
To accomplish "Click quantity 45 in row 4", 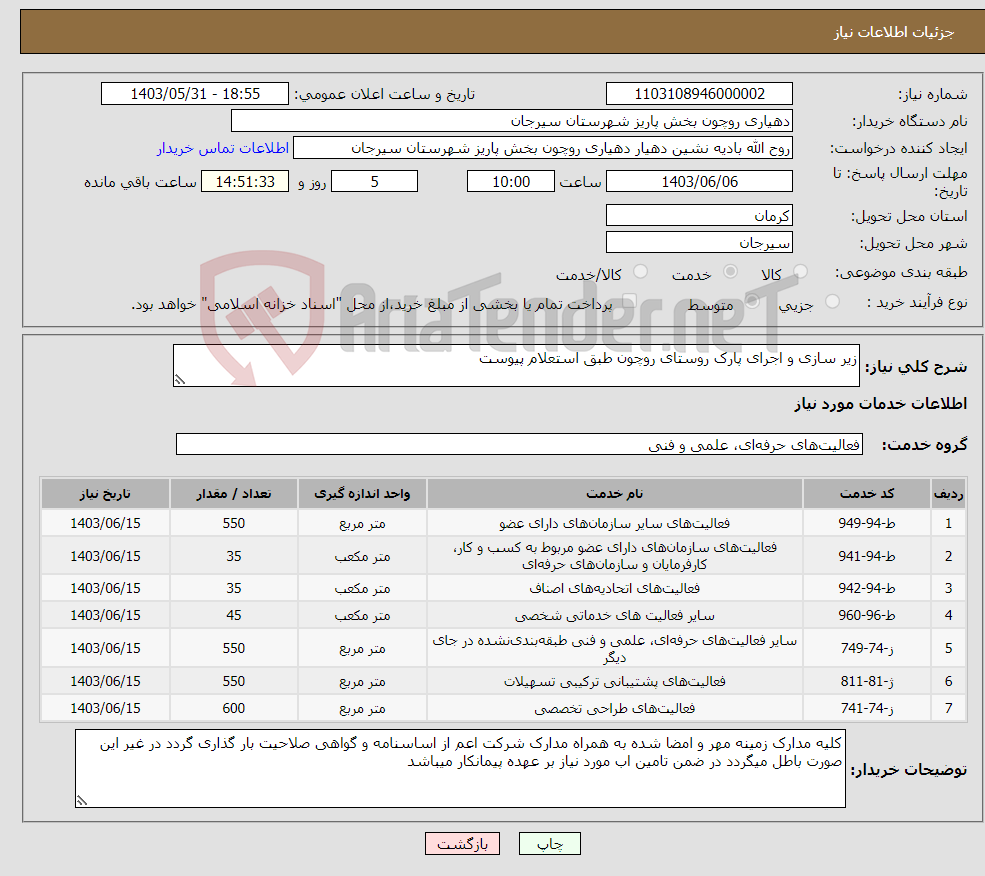I will click(x=234, y=615).
